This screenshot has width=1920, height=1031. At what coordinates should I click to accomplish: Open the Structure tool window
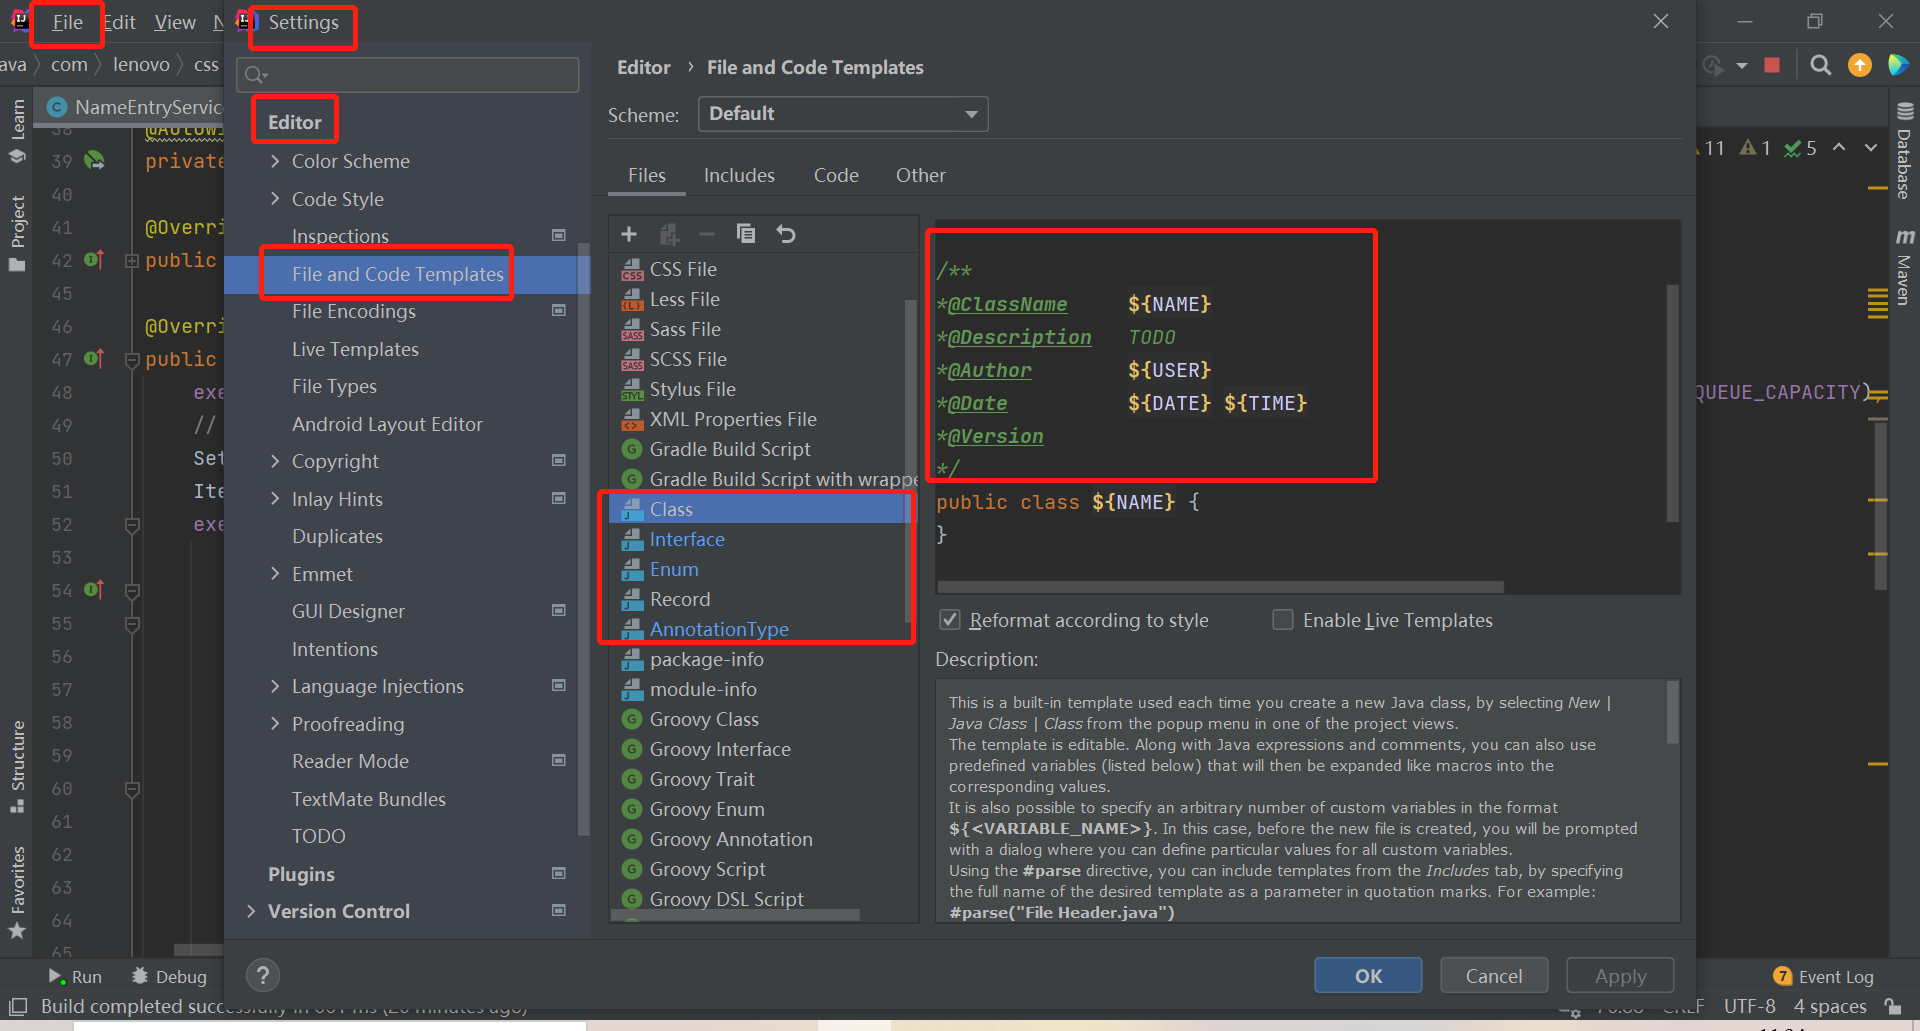(17, 766)
